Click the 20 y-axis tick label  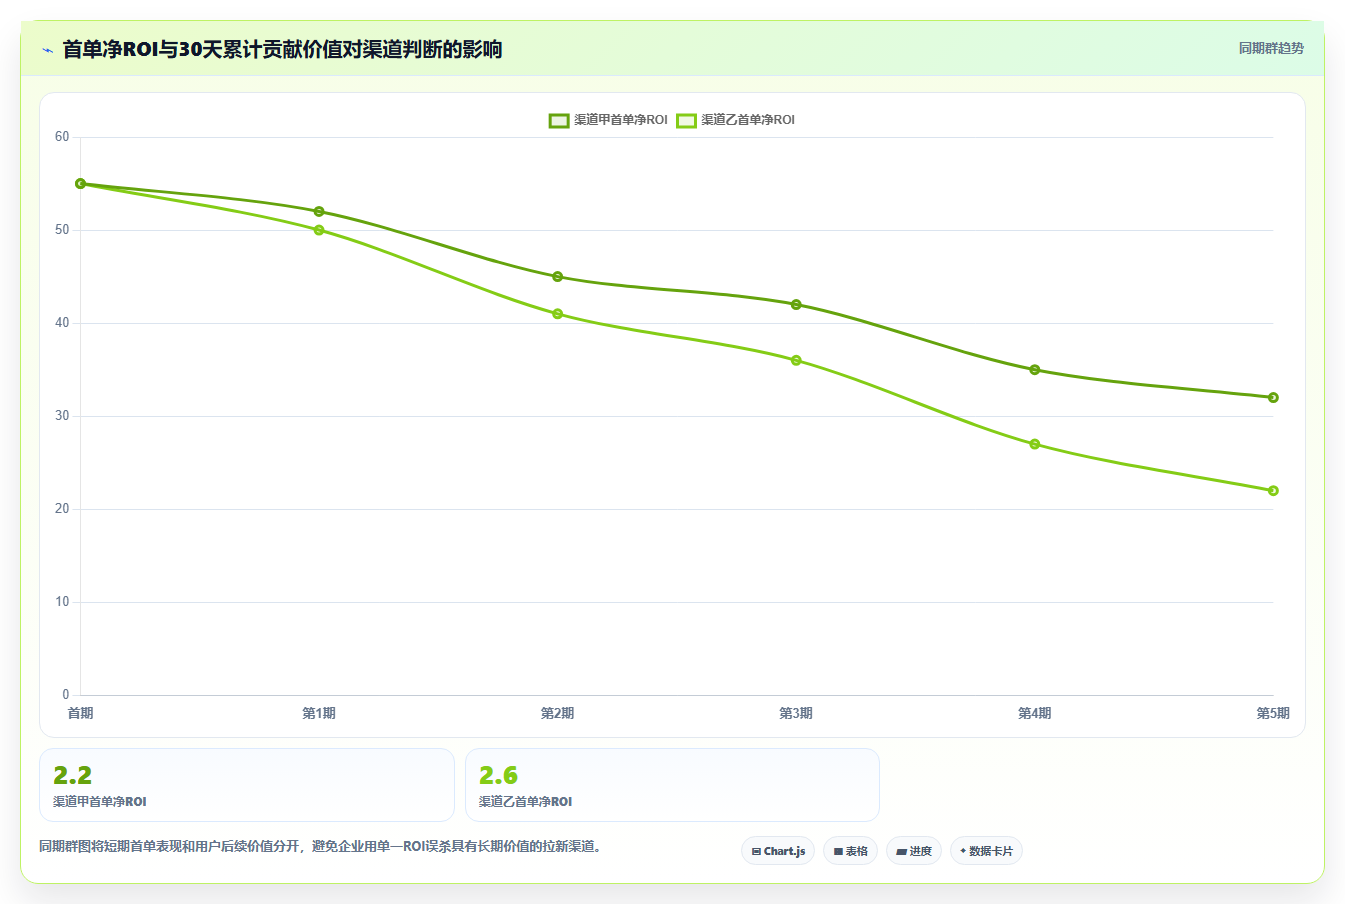tap(62, 509)
